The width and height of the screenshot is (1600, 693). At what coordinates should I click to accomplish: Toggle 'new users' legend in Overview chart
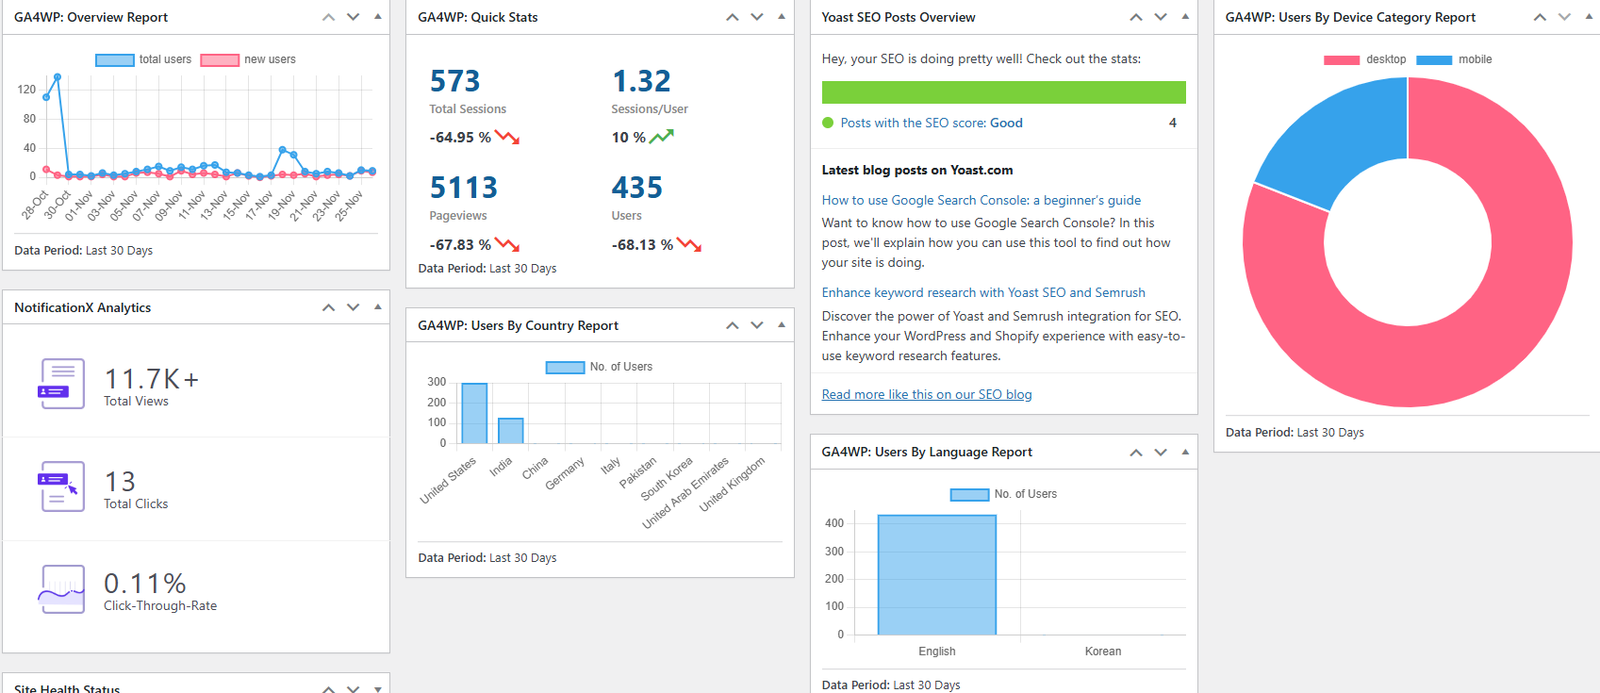[x=248, y=60]
